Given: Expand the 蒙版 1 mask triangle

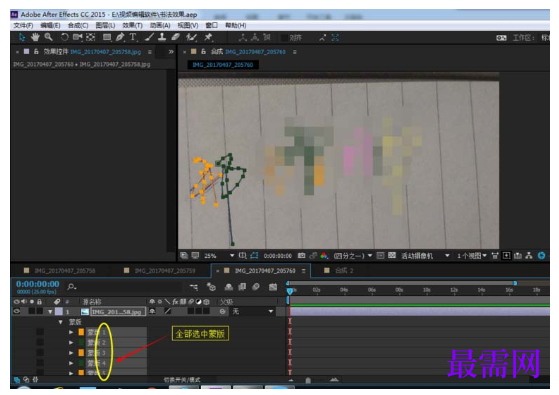Looking at the screenshot, I should (x=71, y=332).
